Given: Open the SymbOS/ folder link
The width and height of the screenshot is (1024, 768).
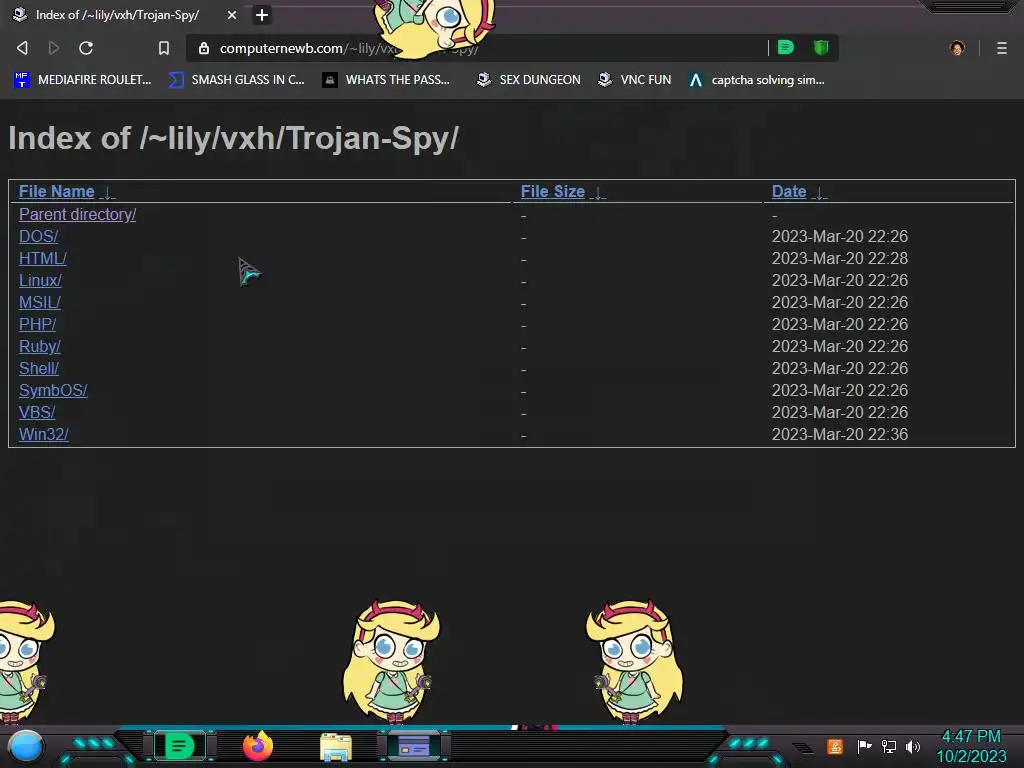Looking at the screenshot, I should 53,391.
